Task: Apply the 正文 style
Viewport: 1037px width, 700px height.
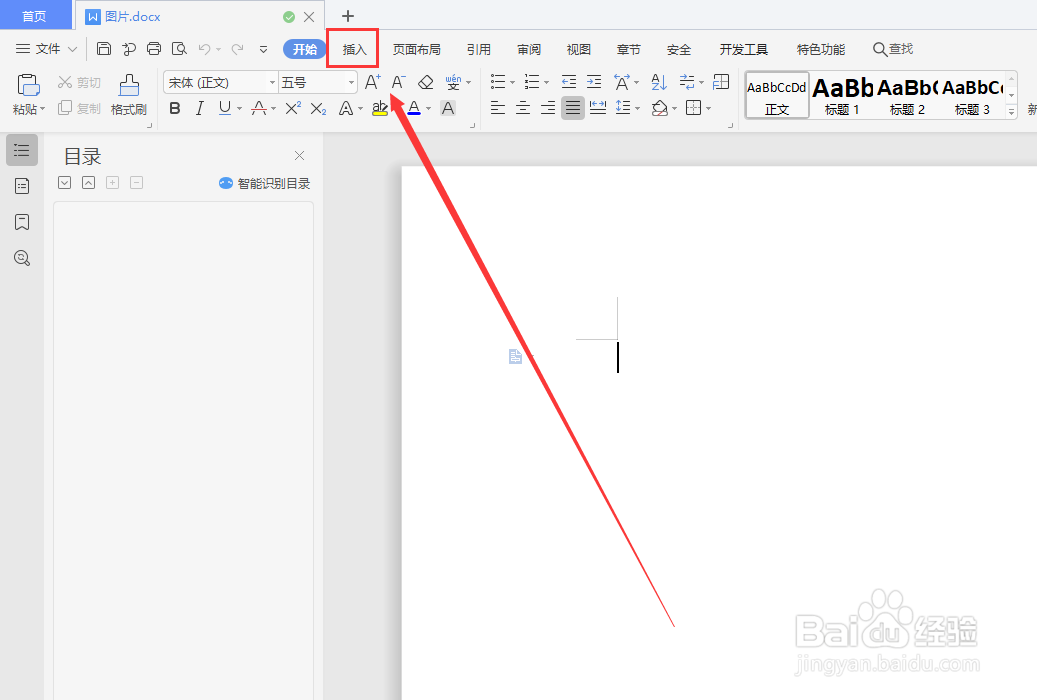Action: [x=777, y=95]
